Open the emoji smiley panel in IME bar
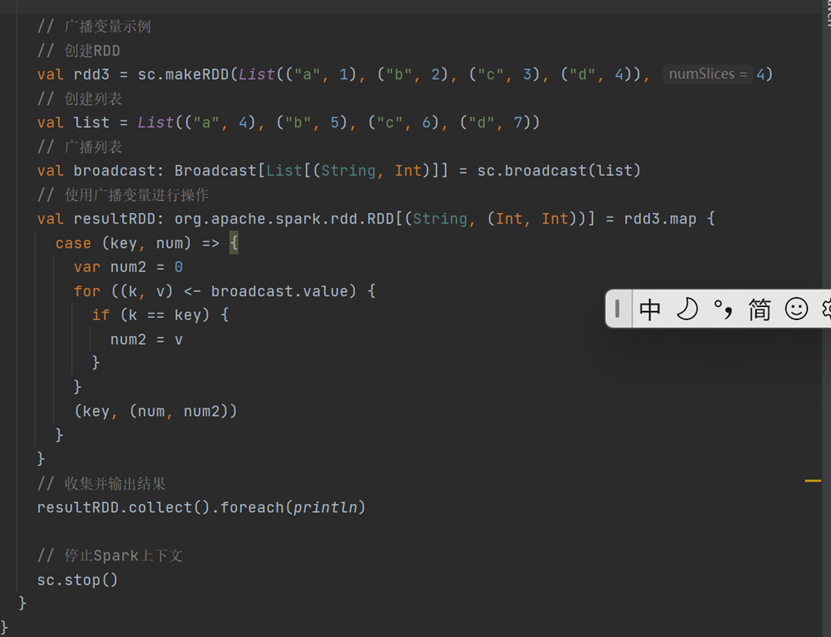 [x=796, y=309]
